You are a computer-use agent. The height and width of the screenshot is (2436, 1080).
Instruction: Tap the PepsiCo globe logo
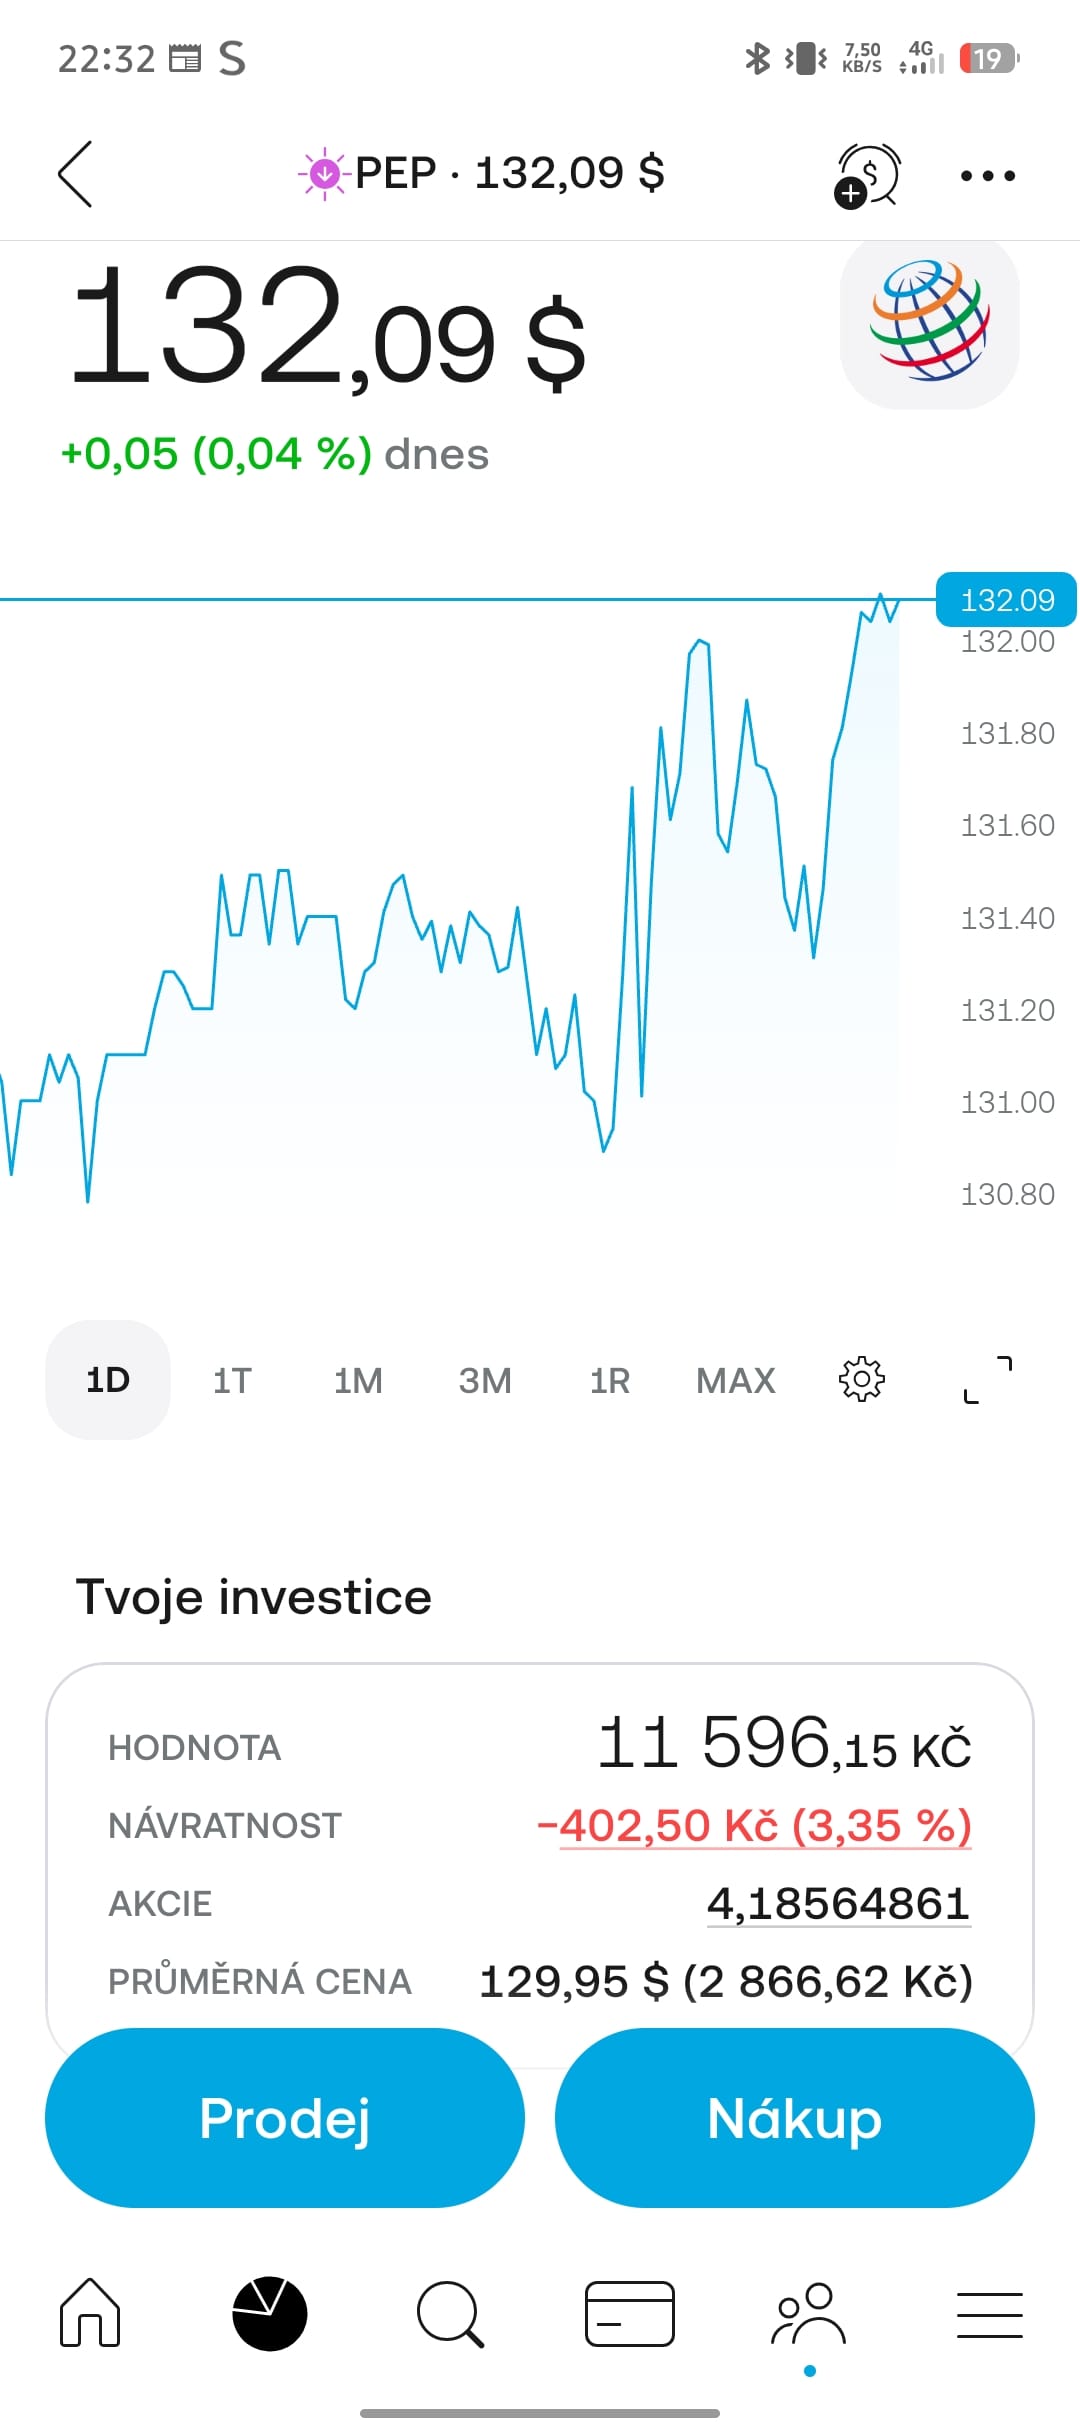pyautogui.click(x=930, y=321)
